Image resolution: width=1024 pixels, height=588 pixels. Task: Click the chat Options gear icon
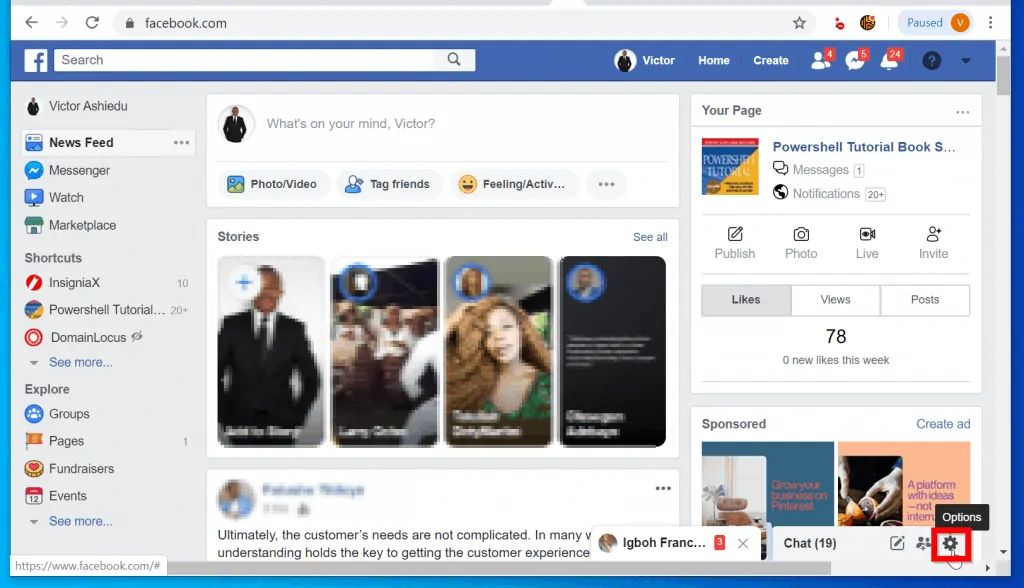pyautogui.click(x=948, y=544)
